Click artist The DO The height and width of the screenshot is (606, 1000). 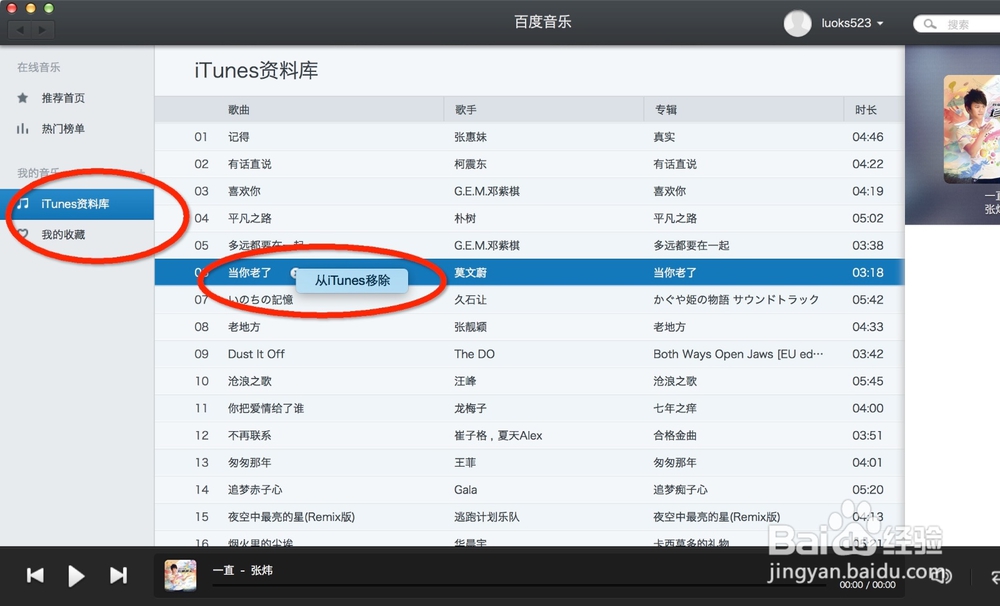pyautogui.click(x=474, y=354)
